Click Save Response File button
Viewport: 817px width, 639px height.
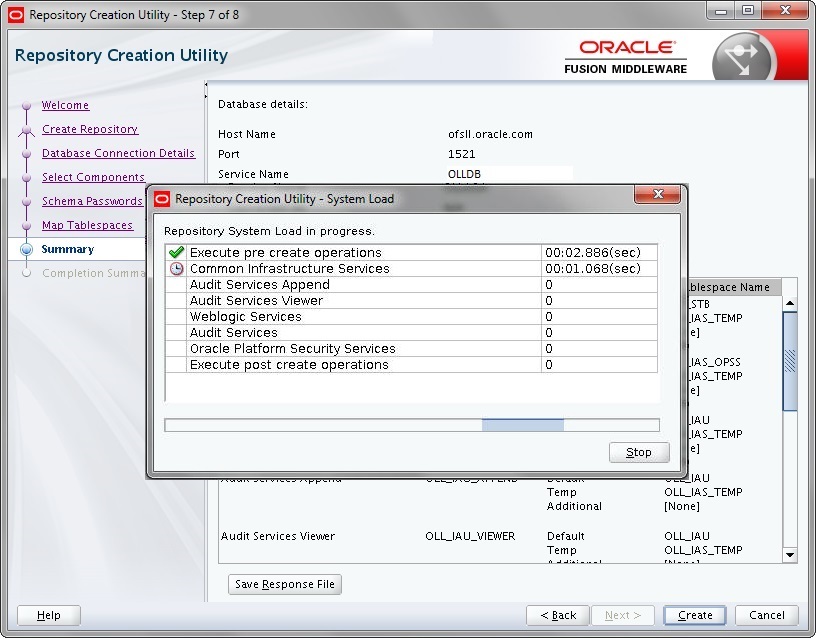point(284,584)
